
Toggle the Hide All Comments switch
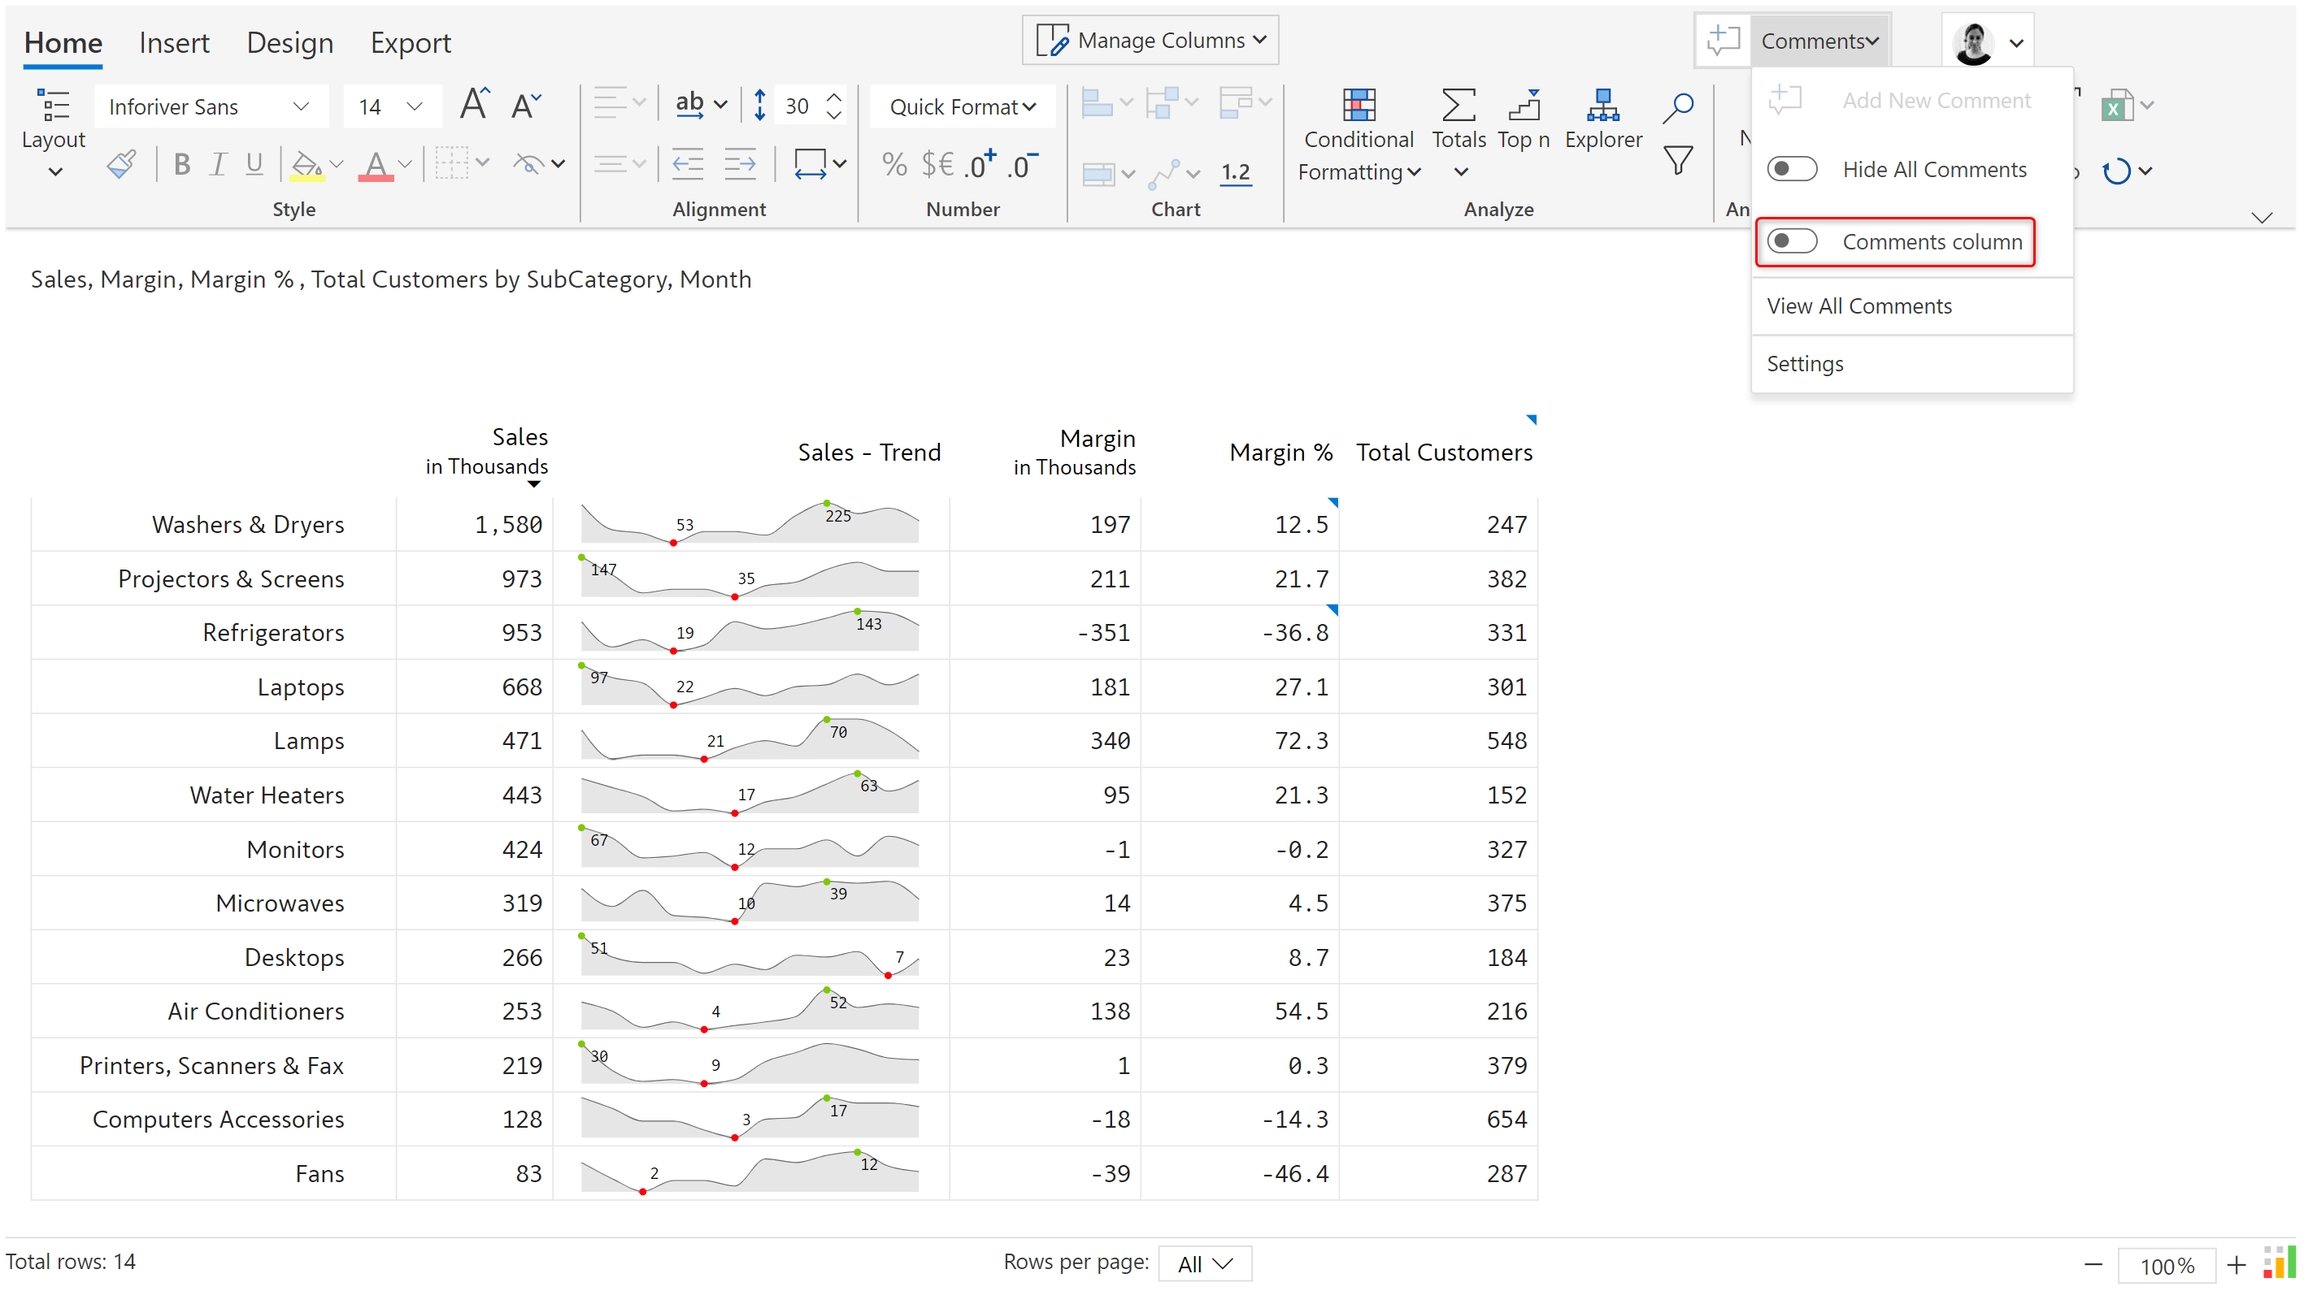pyautogui.click(x=1791, y=169)
